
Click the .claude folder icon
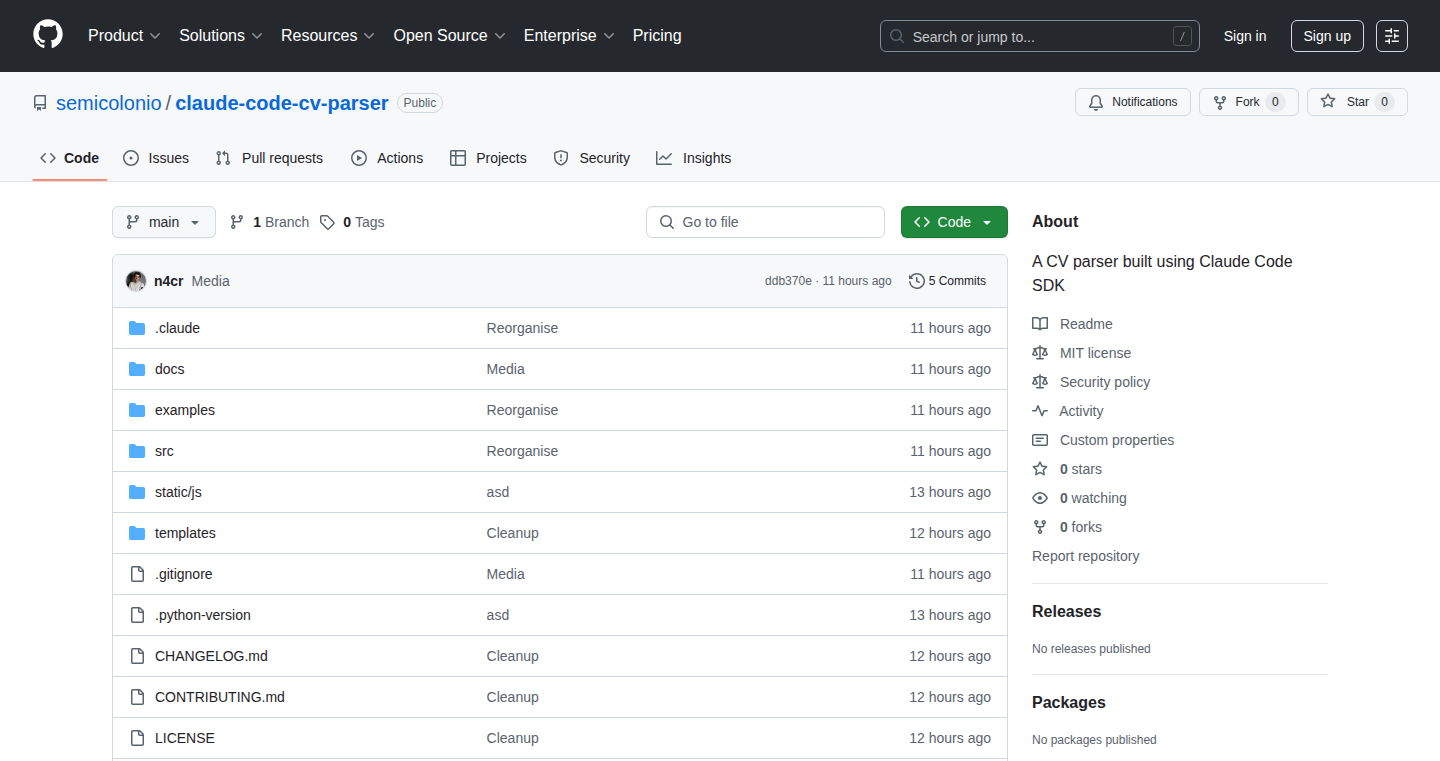click(x=137, y=328)
